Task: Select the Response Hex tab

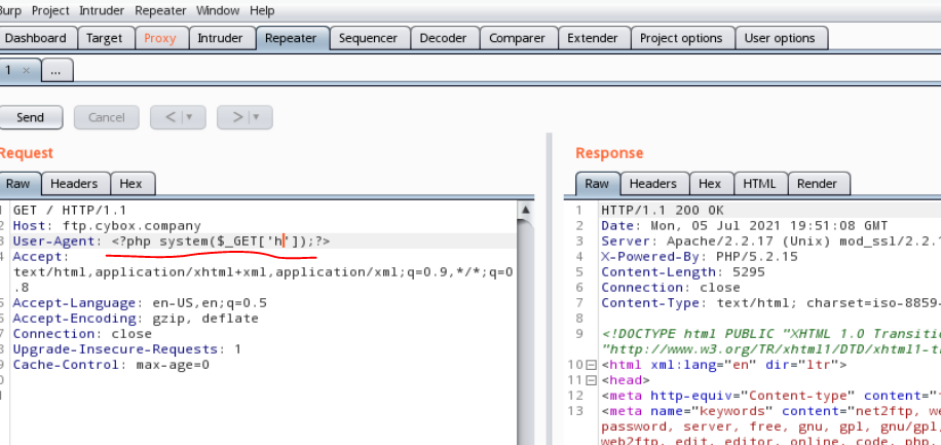Action: 709,184
